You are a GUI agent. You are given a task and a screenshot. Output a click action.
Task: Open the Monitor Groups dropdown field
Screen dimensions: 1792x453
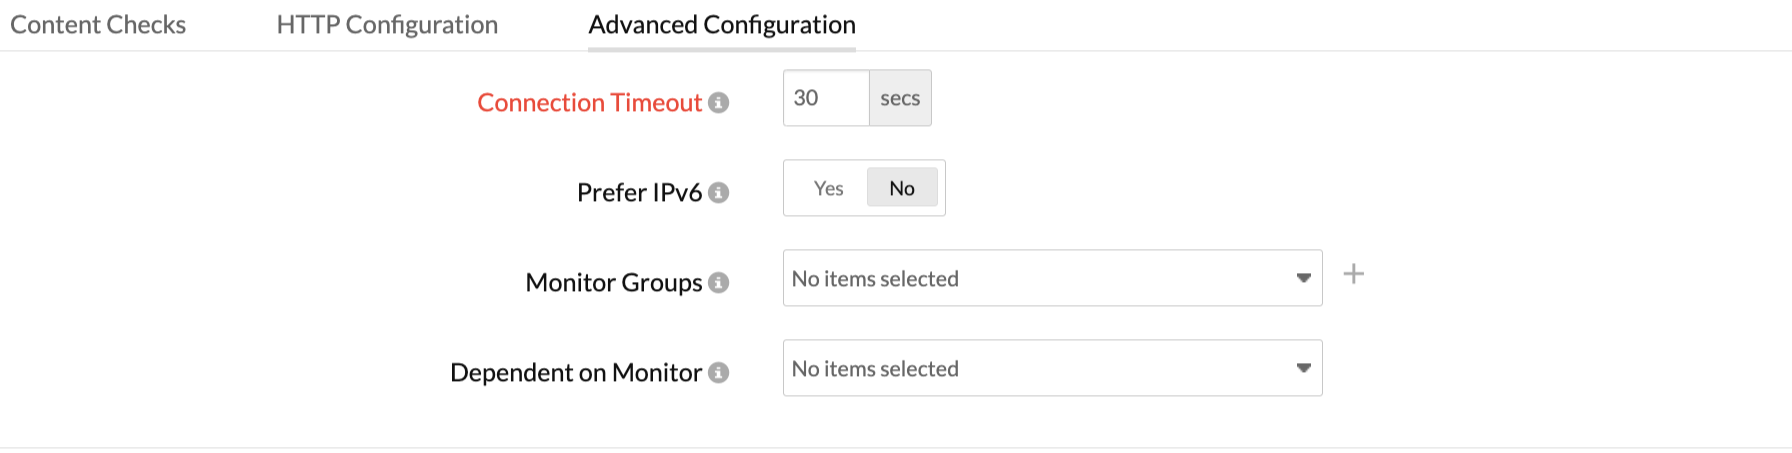(1030, 278)
